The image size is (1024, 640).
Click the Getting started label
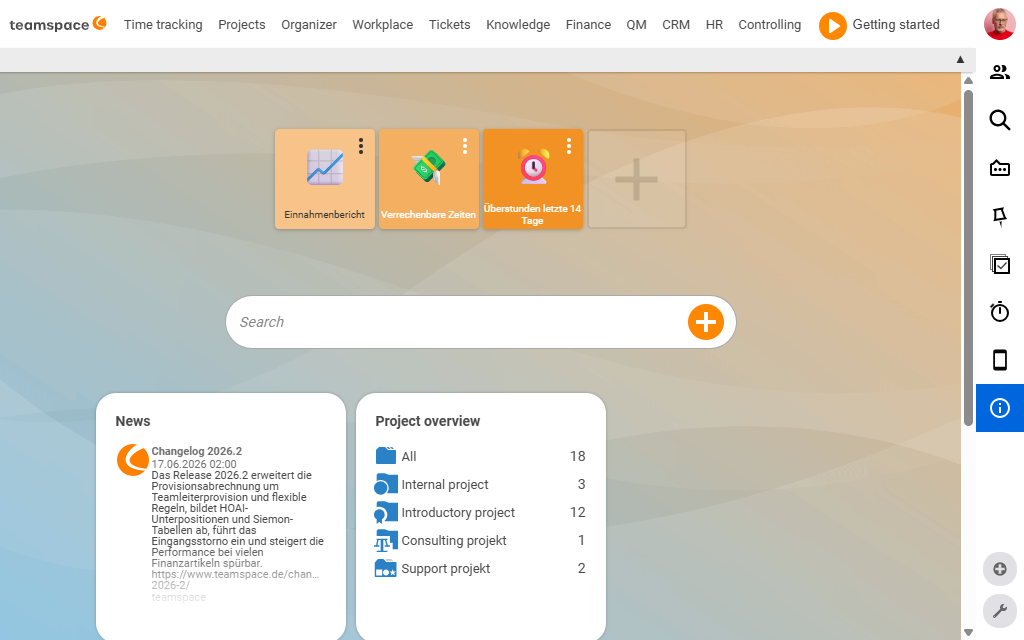coord(896,25)
